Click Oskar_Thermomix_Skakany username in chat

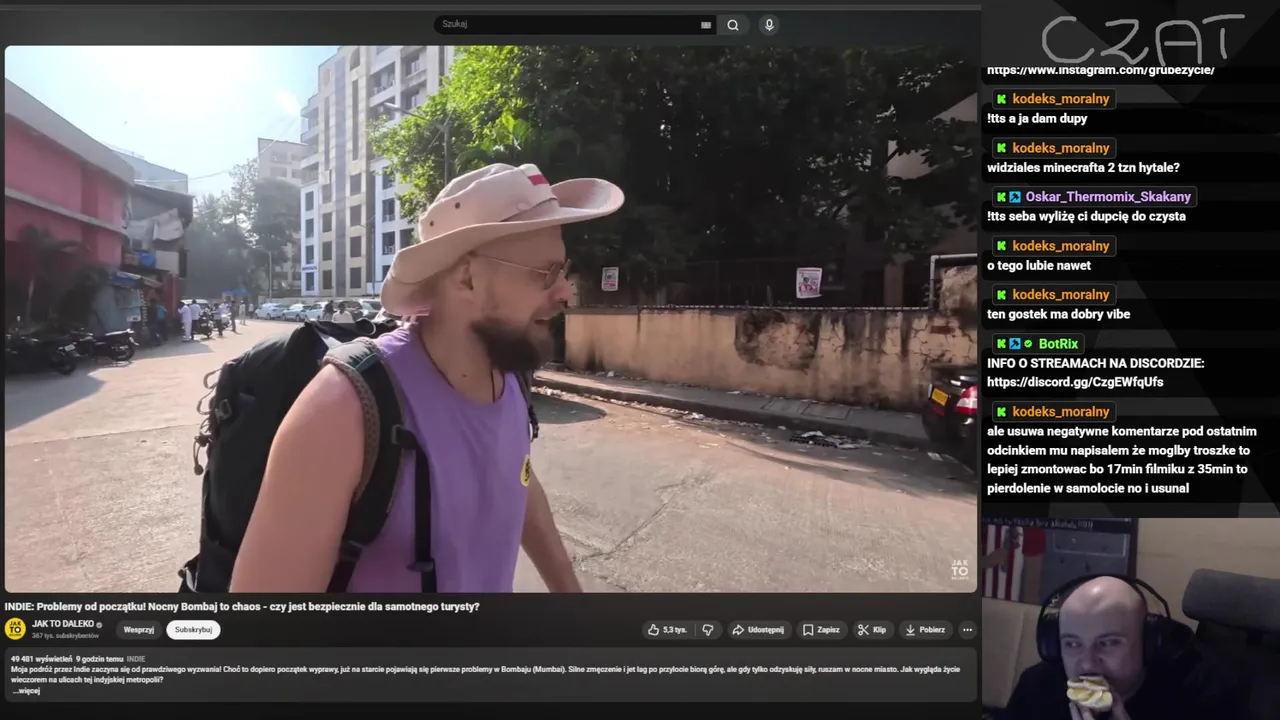(1108, 197)
